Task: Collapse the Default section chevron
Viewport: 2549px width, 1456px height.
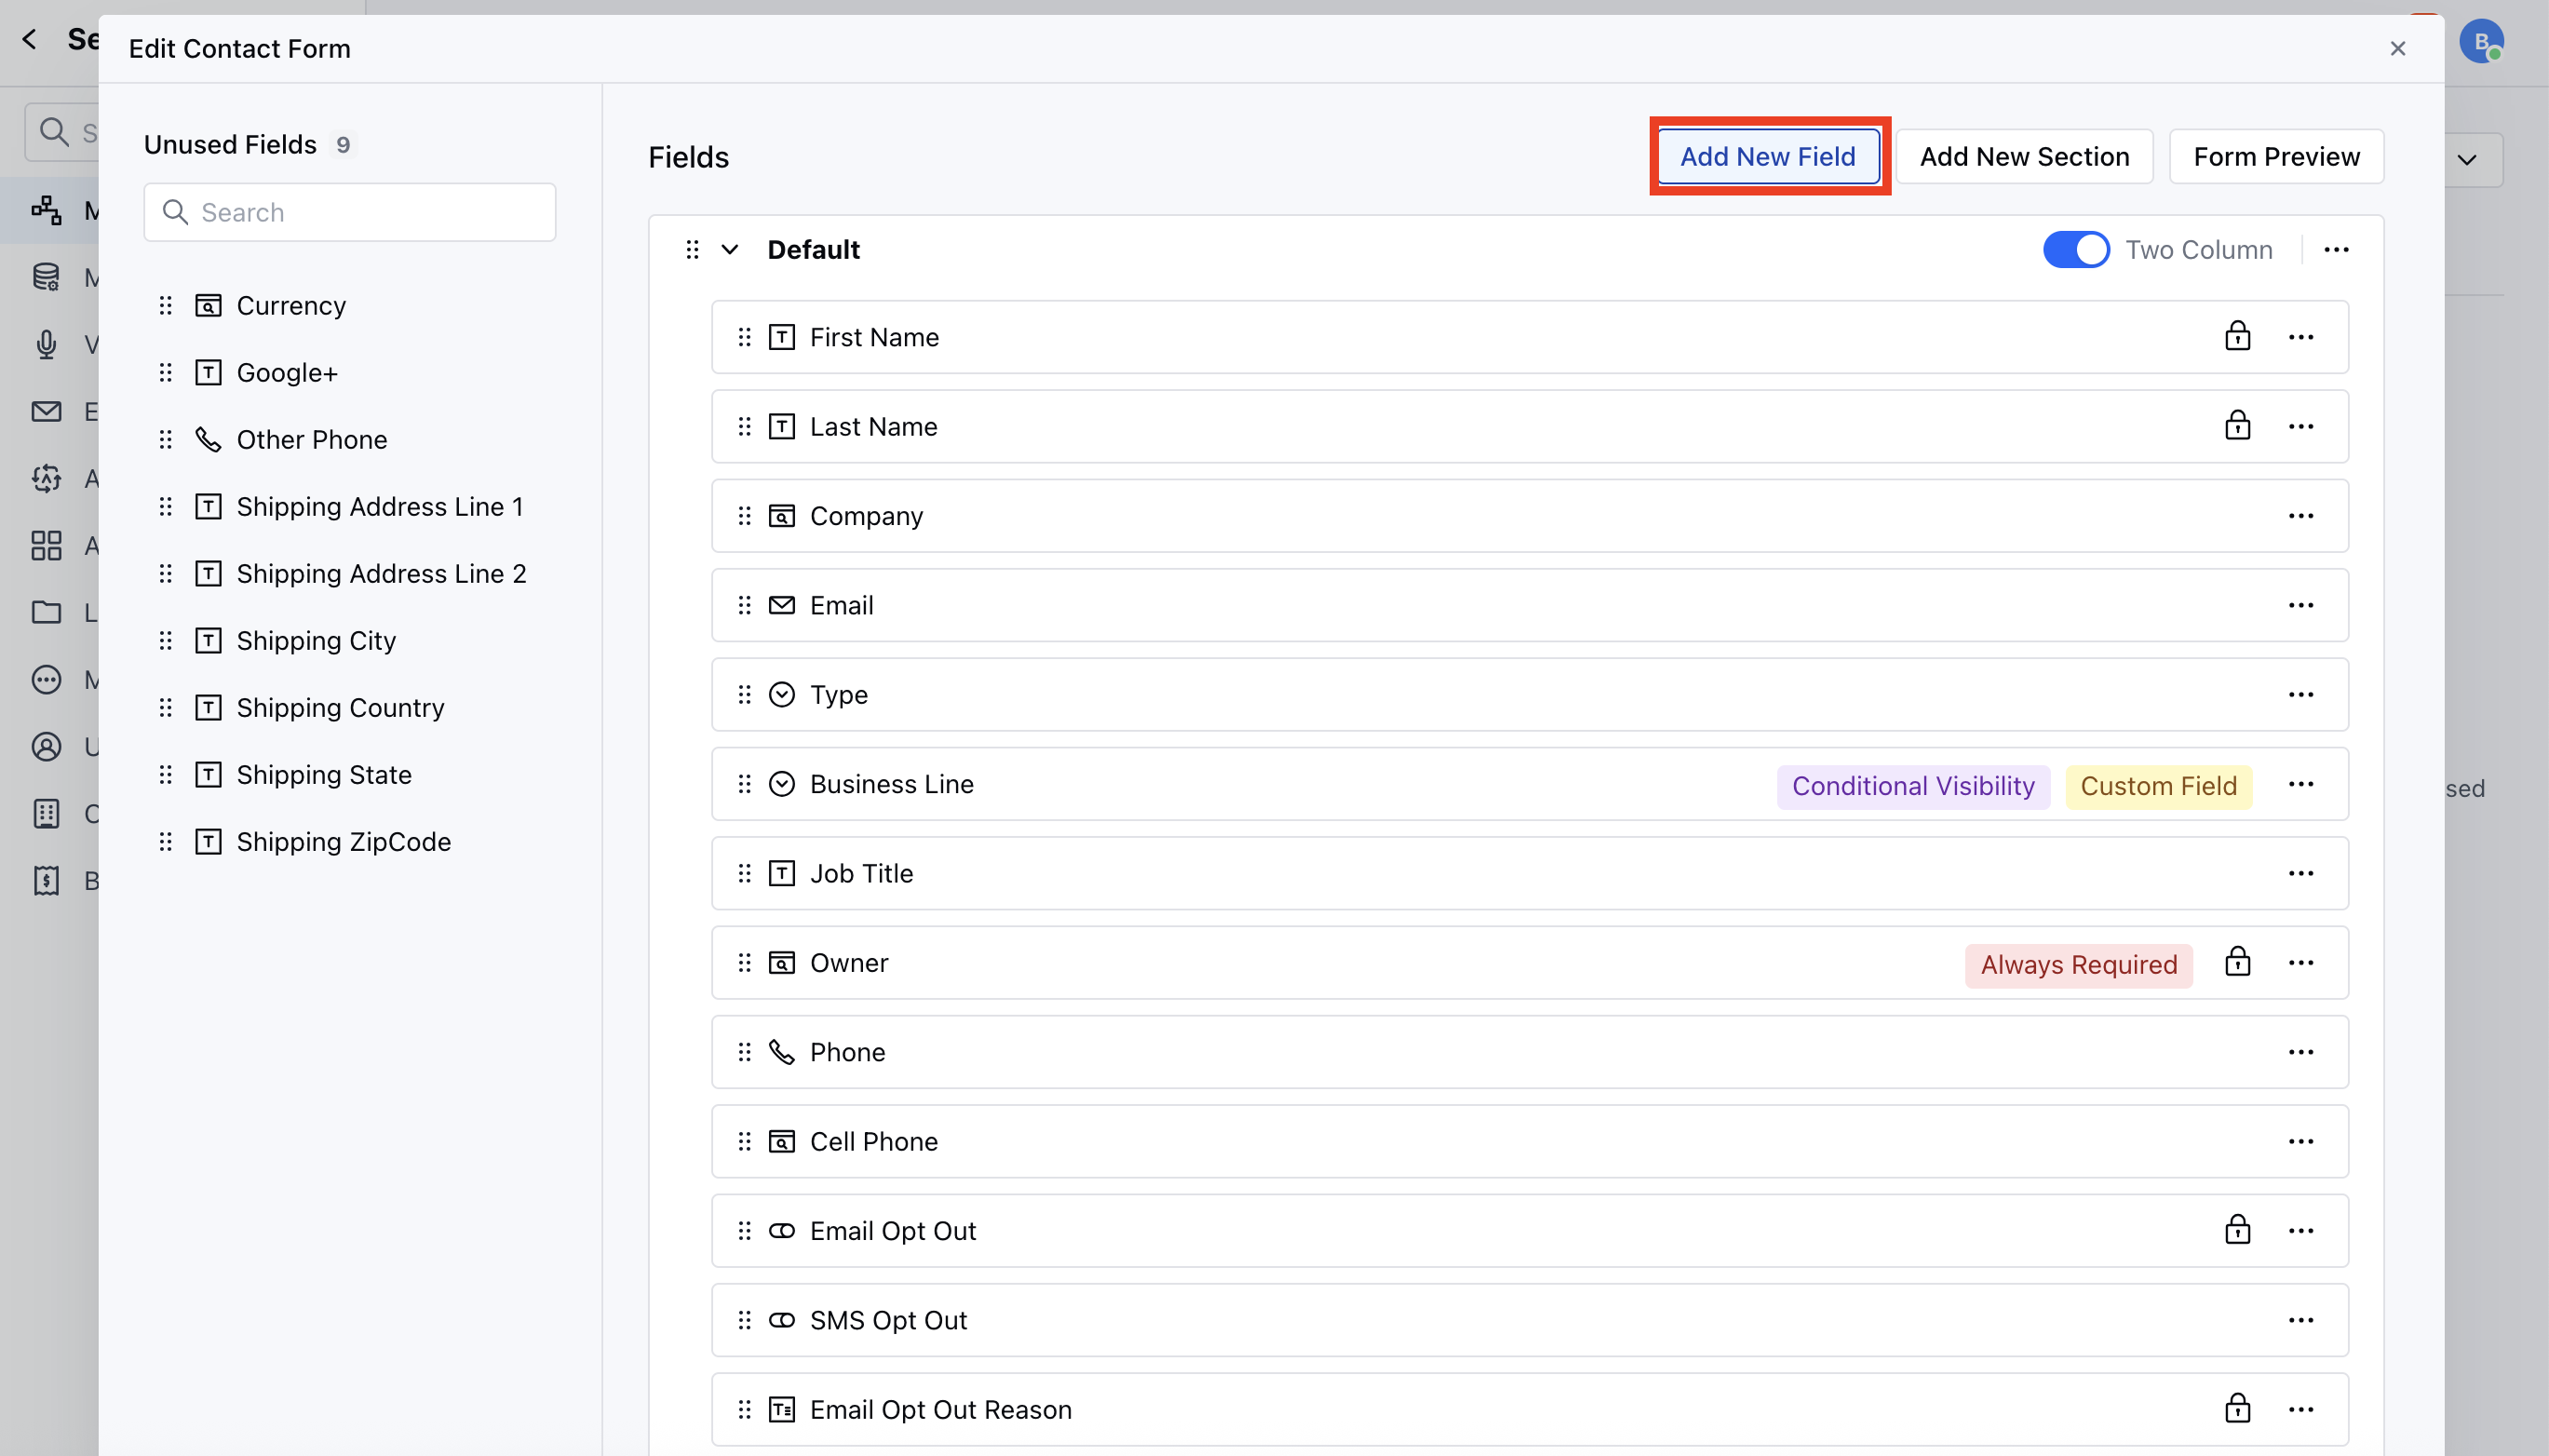Action: click(729, 249)
